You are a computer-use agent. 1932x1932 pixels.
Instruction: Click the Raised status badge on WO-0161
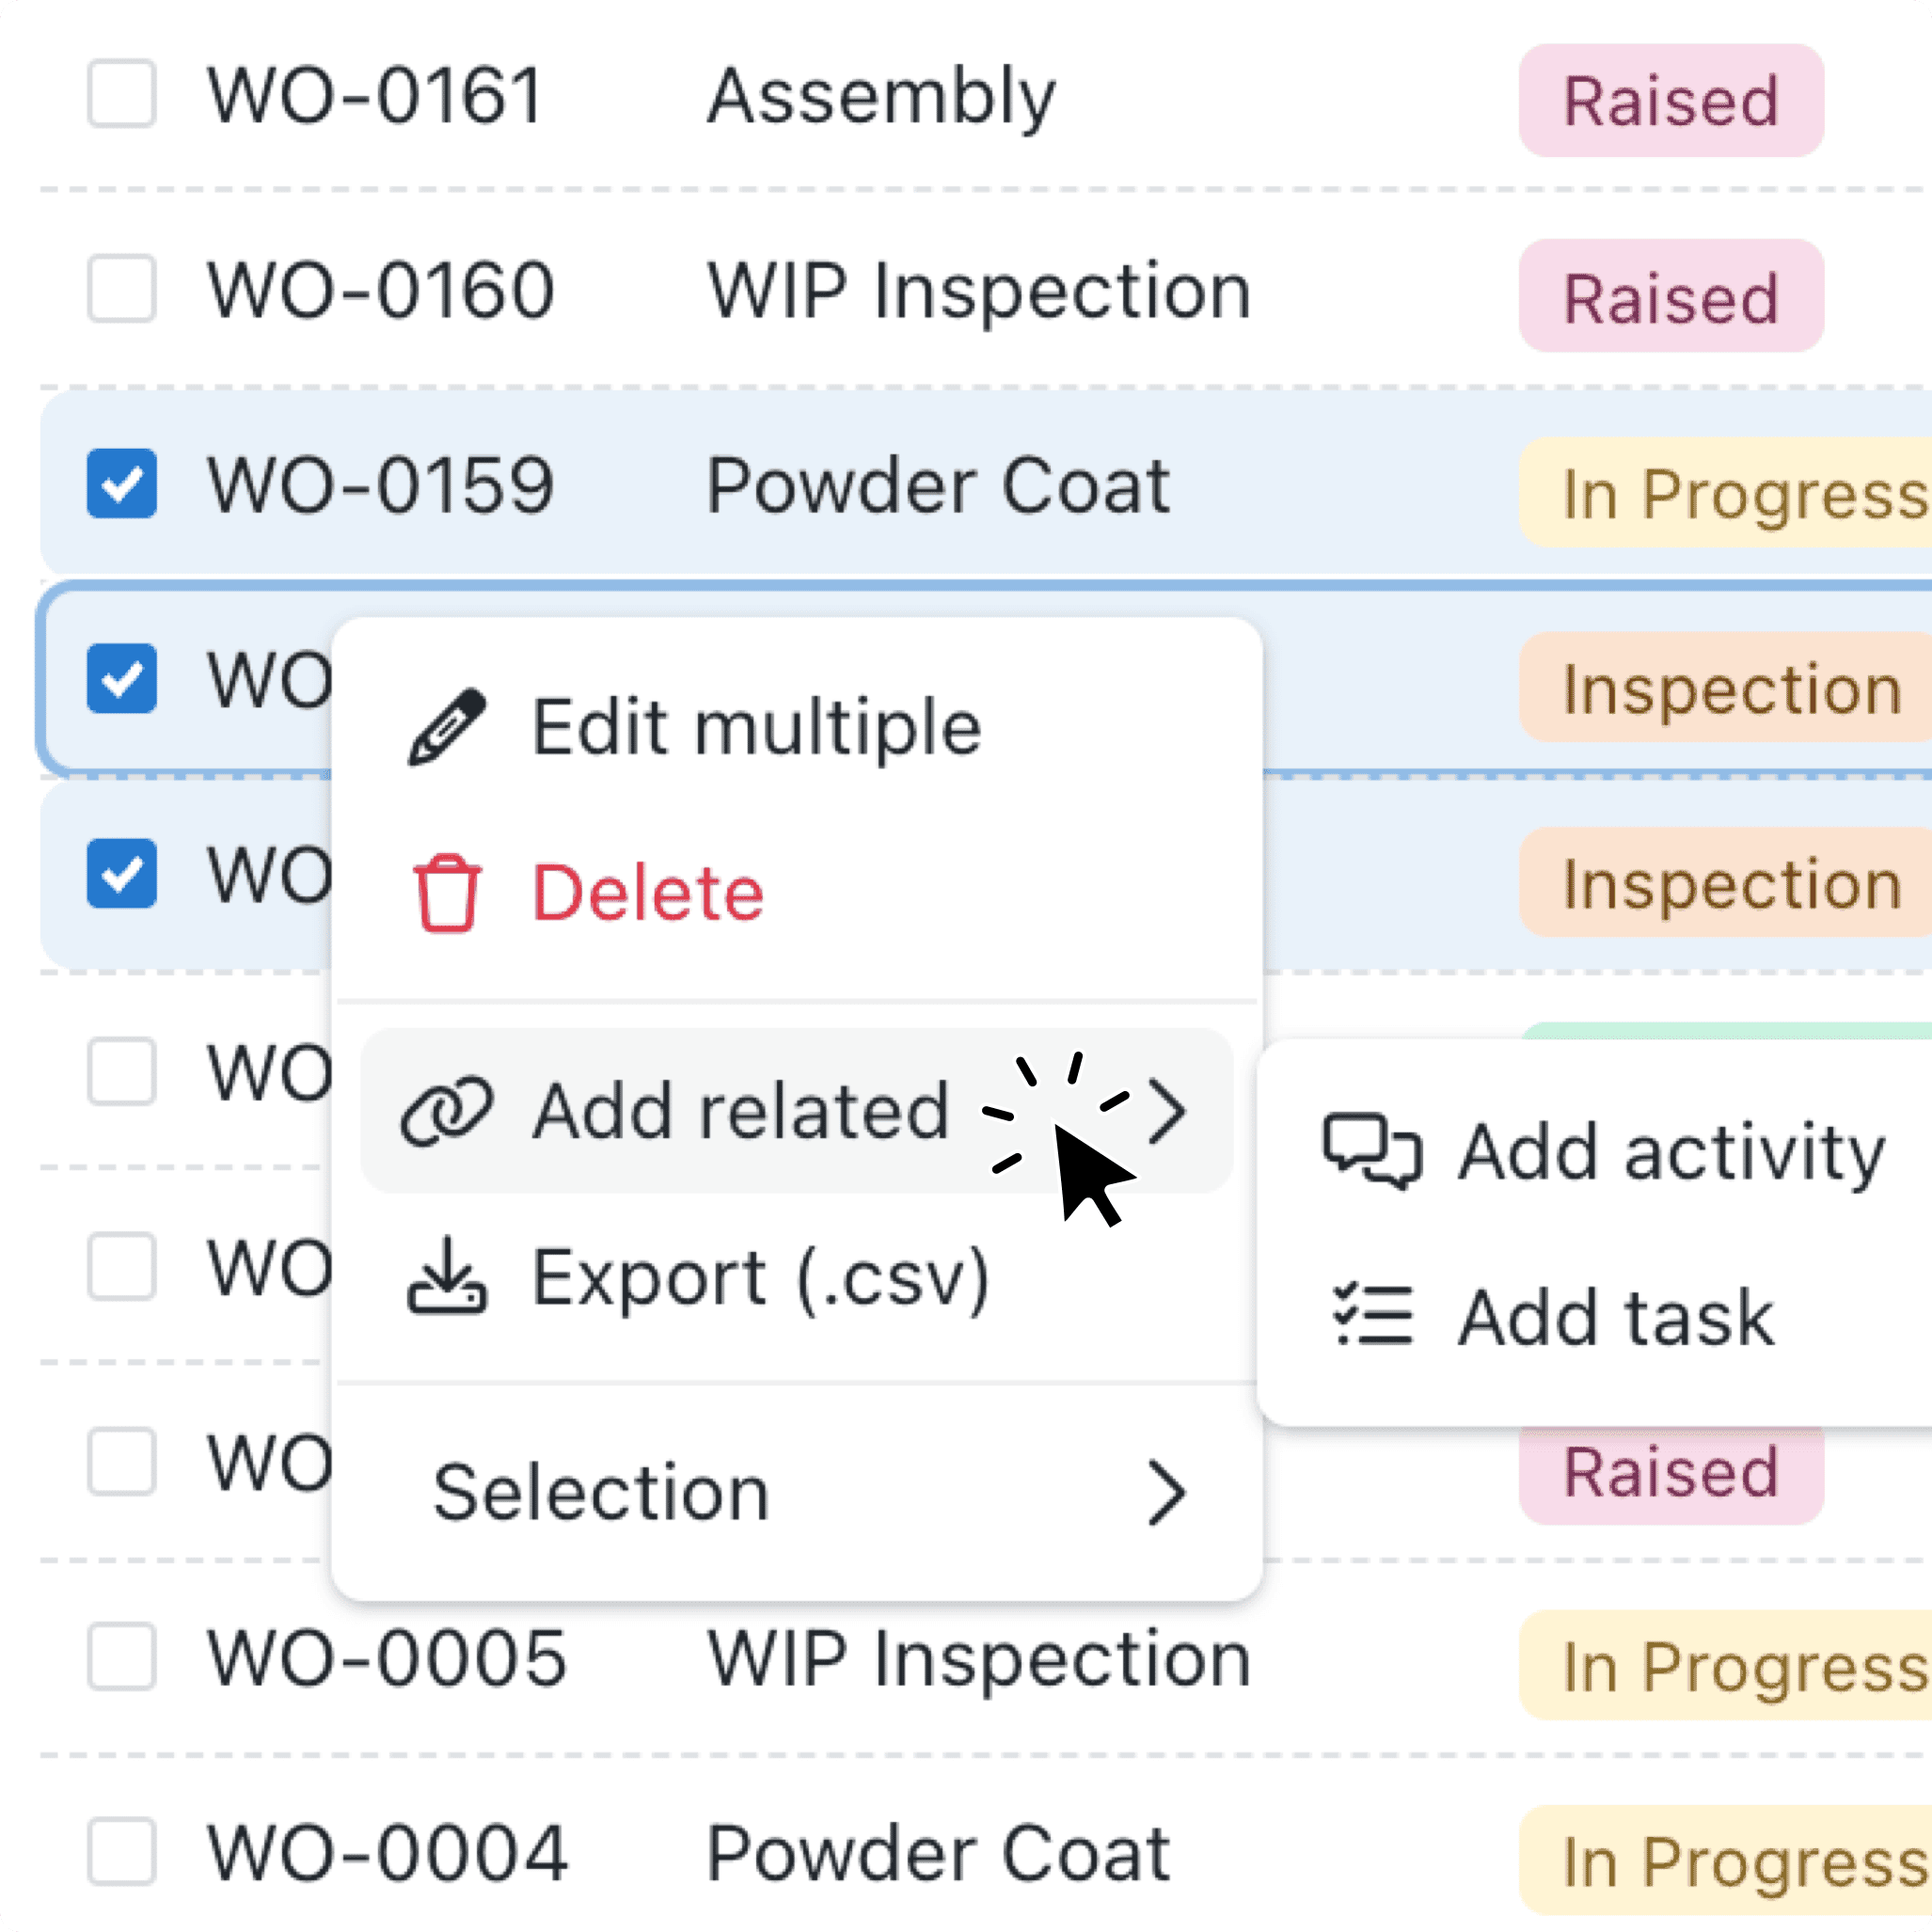coord(1669,100)
